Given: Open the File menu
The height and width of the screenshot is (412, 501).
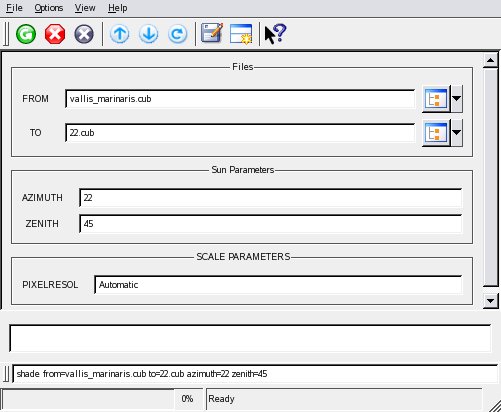Looking at the screenshot, I should click(14, 8).
